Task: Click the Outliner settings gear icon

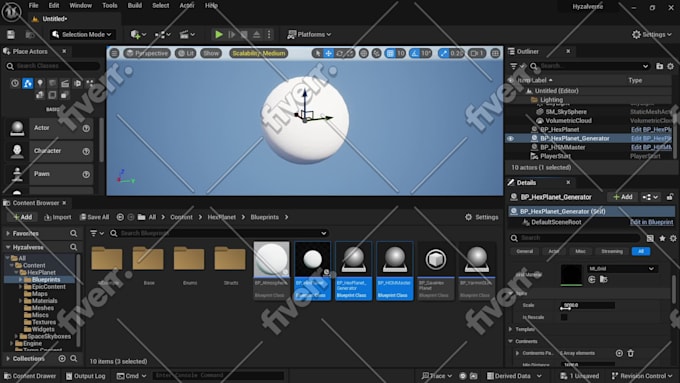Action: point(670,66)
